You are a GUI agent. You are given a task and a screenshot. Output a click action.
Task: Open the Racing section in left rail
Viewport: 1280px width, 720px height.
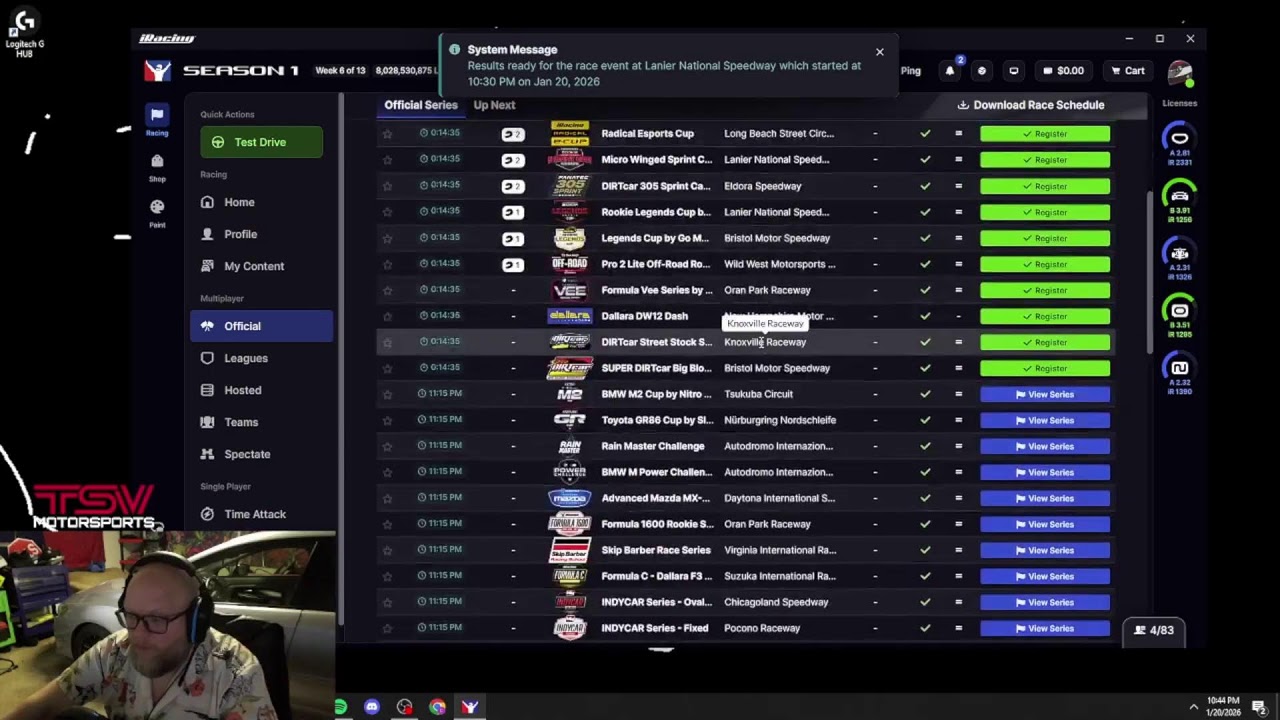[x=157, y=119]
